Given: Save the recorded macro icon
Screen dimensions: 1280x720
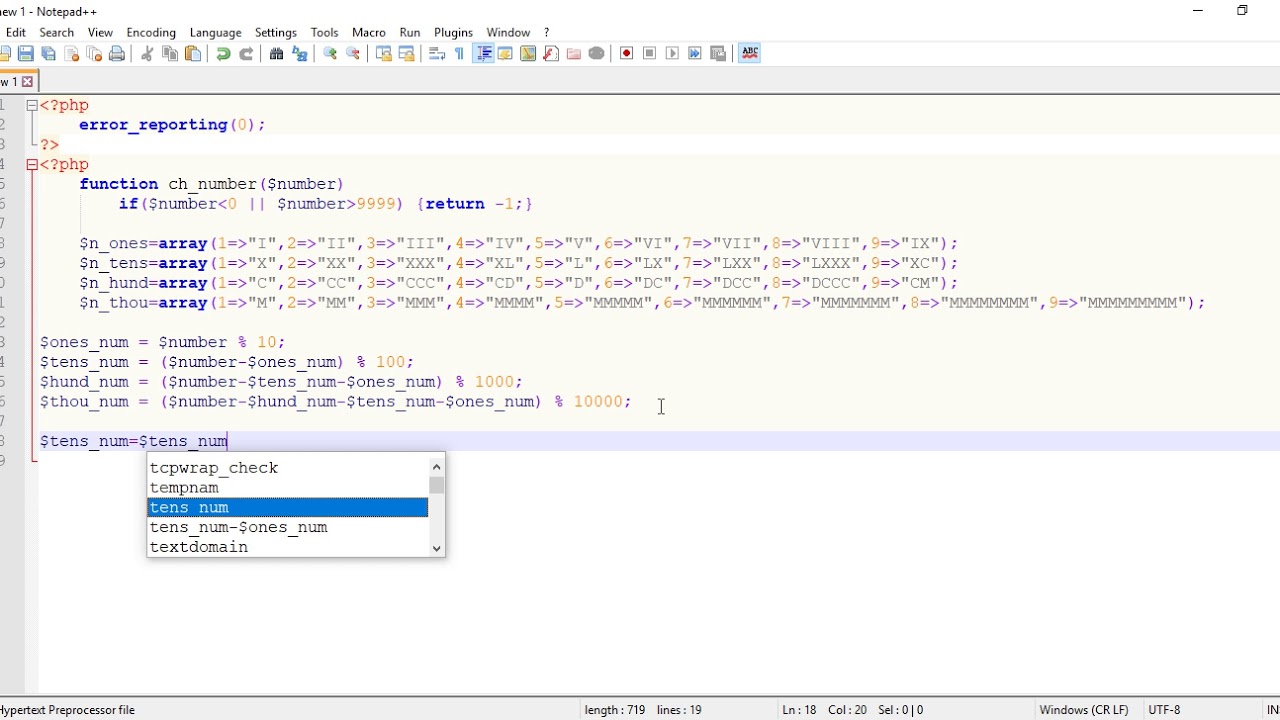Looking at the screenshot, I should [x=718, y=53].
